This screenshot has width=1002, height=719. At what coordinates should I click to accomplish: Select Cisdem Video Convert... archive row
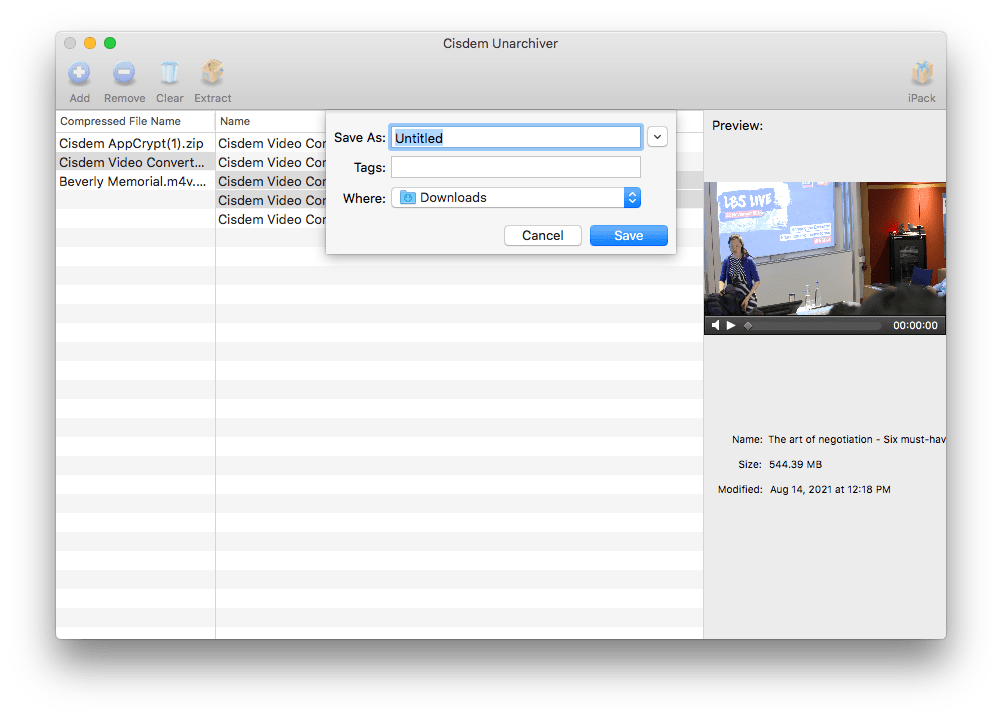coord(135,162)
